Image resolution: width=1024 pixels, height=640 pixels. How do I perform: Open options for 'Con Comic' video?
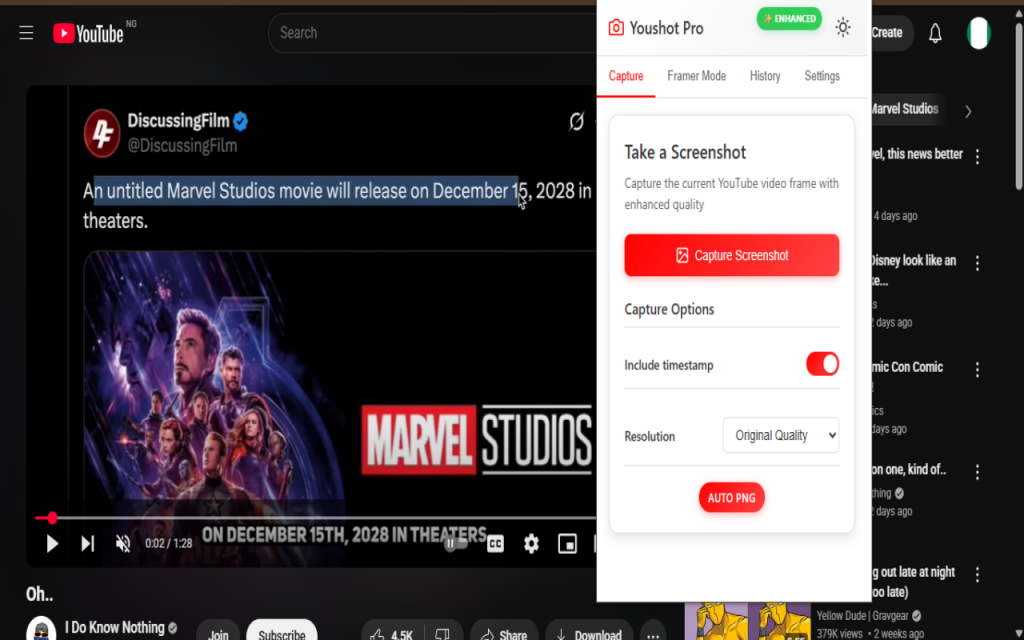point(977,370)
